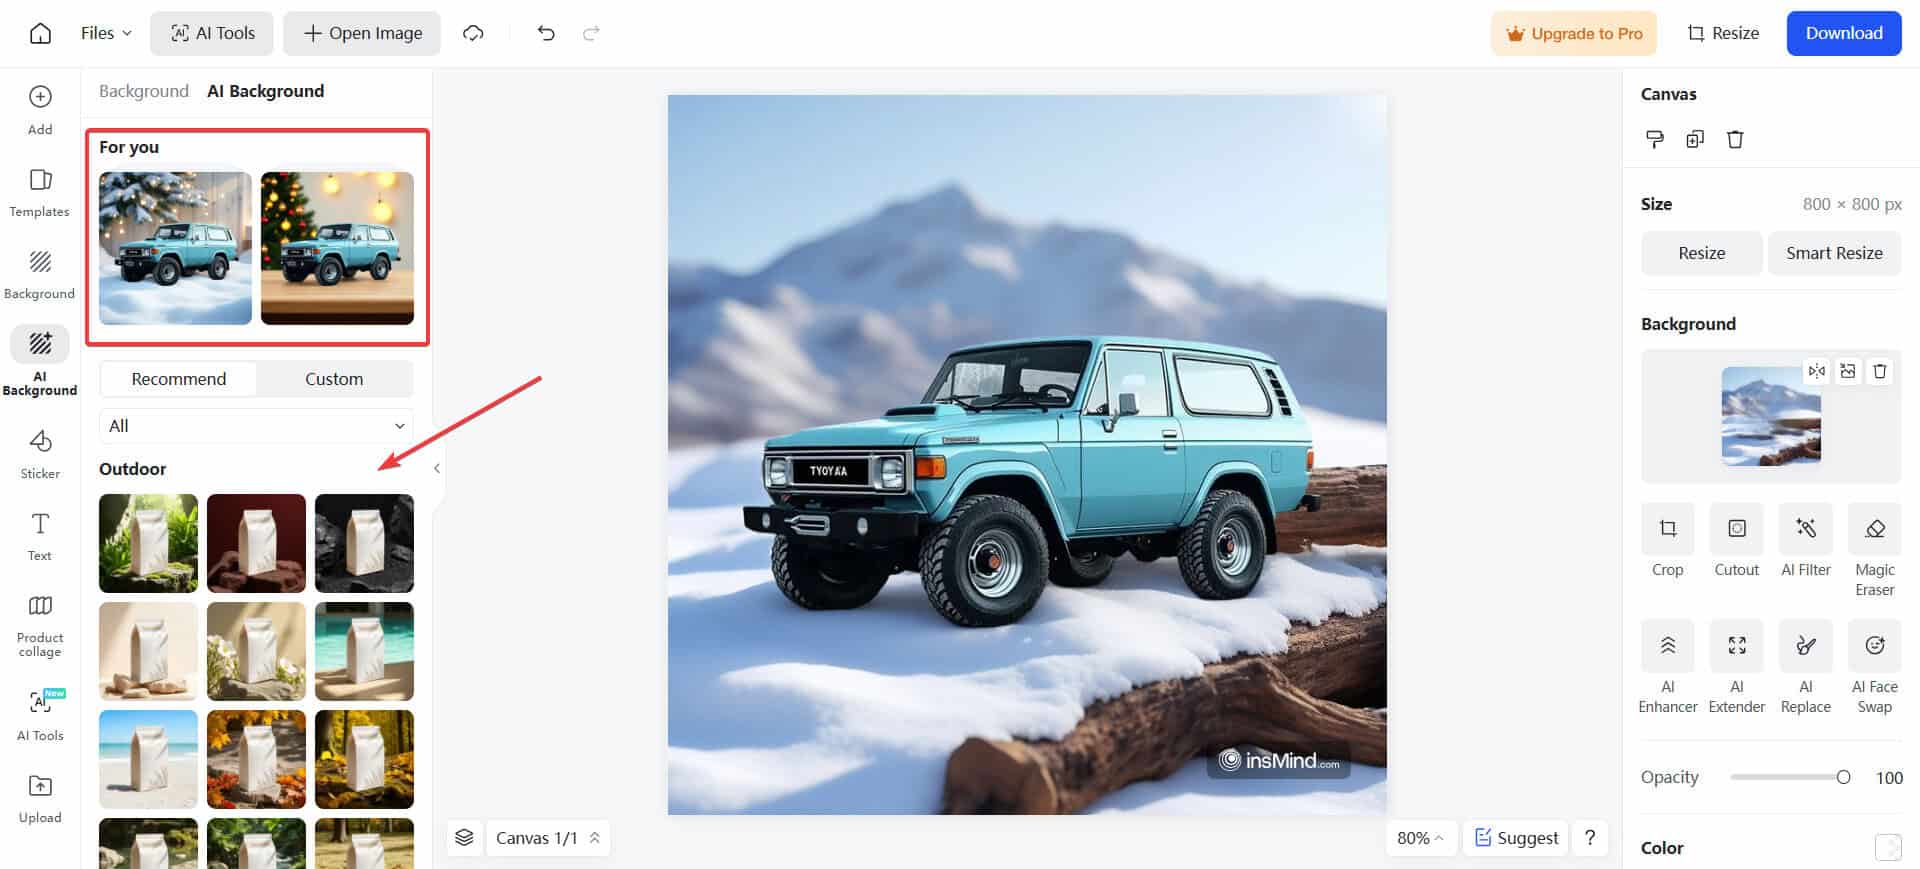The image size is (1920, 869).
Task: Click the undo arrow in top toolbar
Action: (x=545, y=33)
